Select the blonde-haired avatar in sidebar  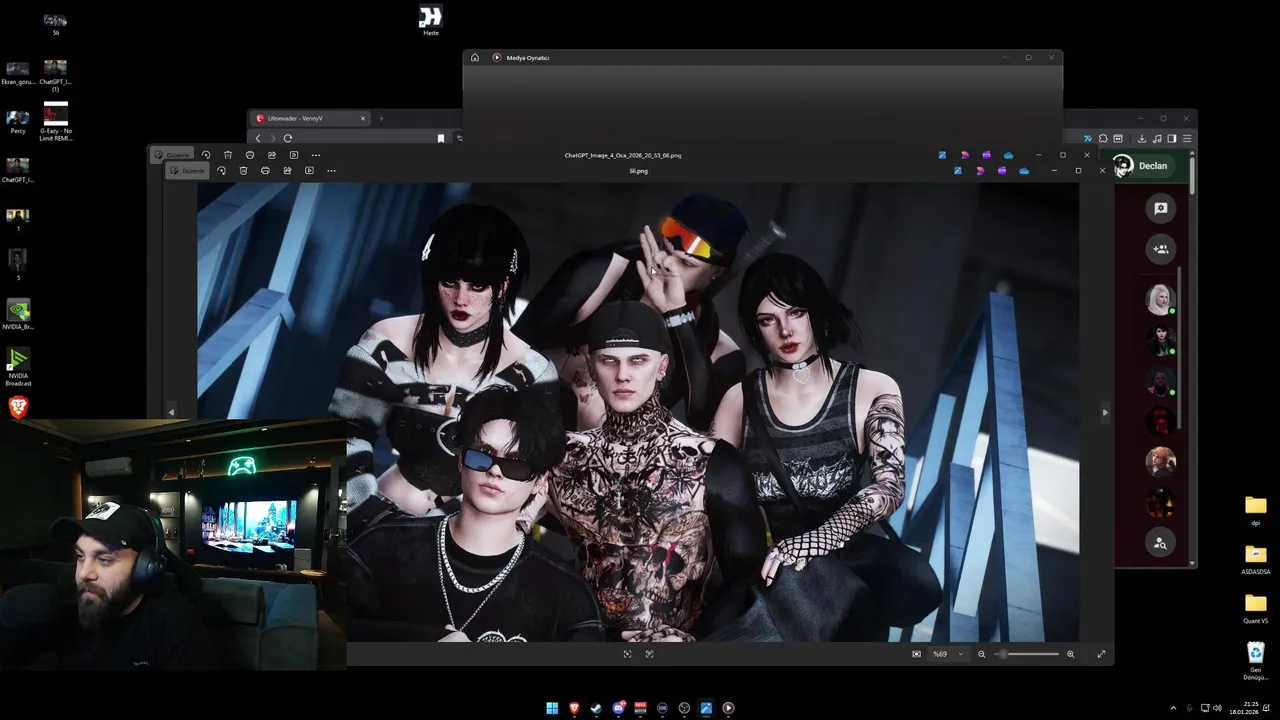pos(1160,299)
